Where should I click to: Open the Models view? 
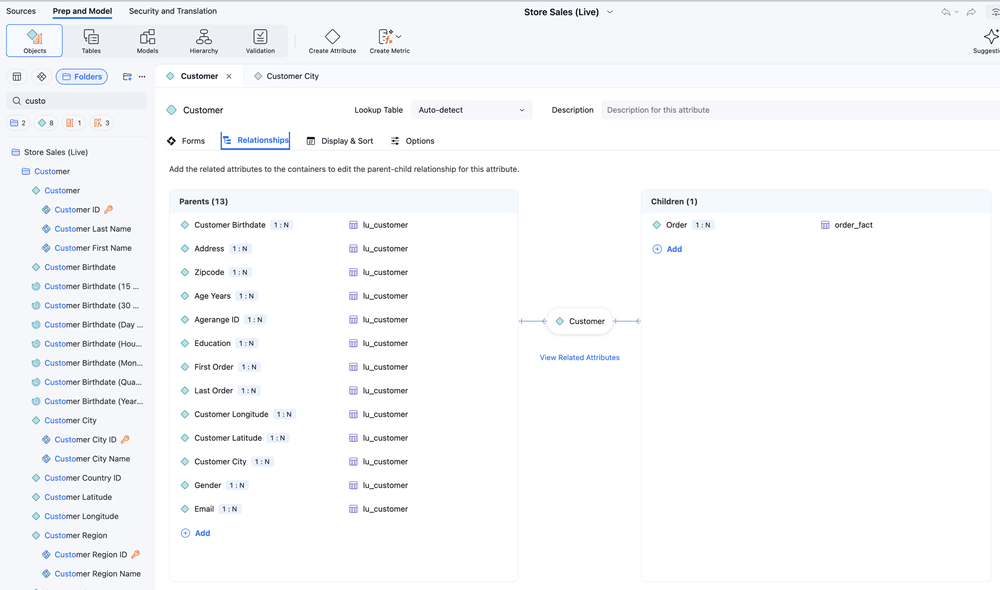coord(147,40)
